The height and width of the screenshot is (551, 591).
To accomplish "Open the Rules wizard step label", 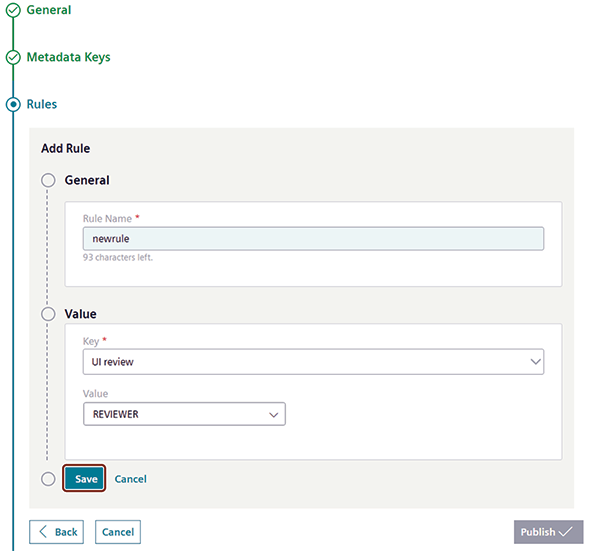I will pyautogui.click(x=42, y=104).
